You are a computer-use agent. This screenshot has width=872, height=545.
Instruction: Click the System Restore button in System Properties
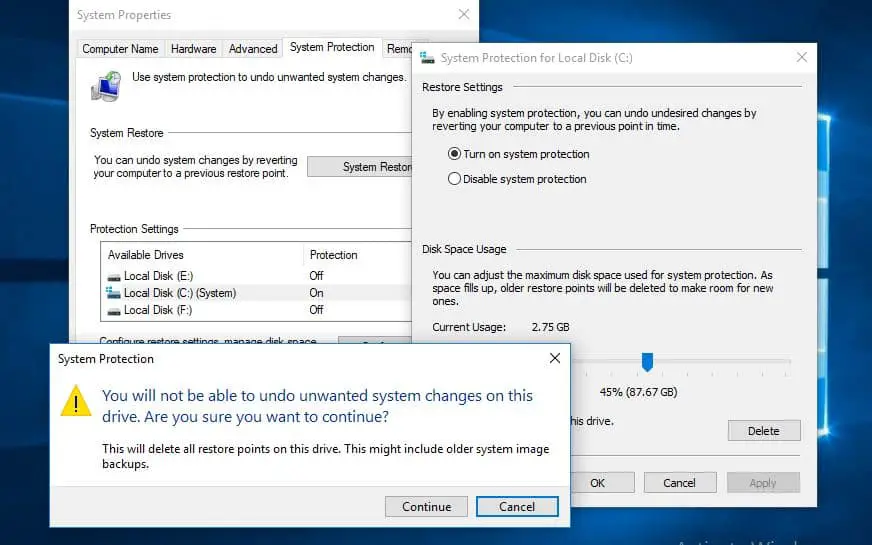(360, 167)
